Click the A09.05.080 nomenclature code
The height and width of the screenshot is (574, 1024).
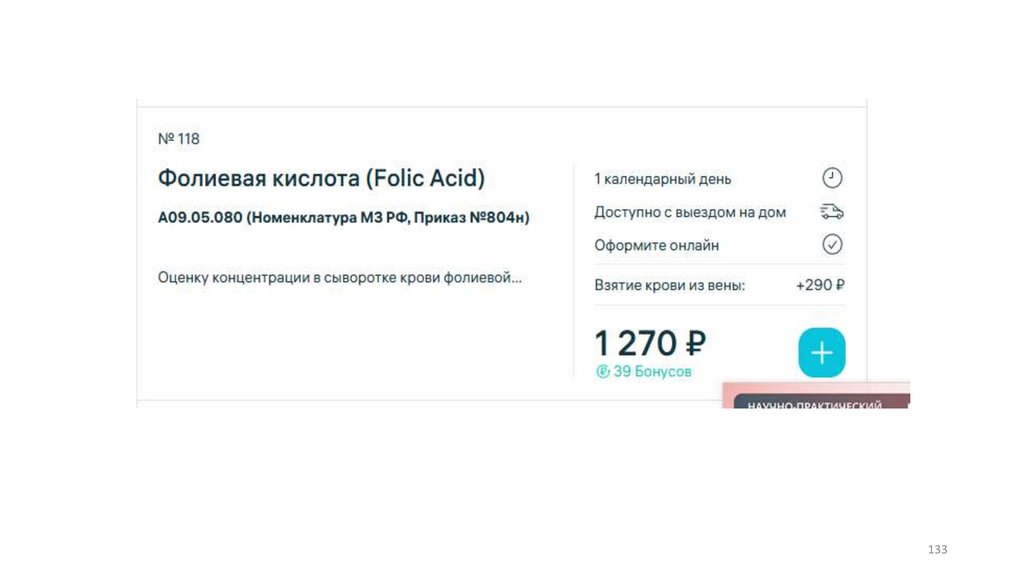point(200,217)
